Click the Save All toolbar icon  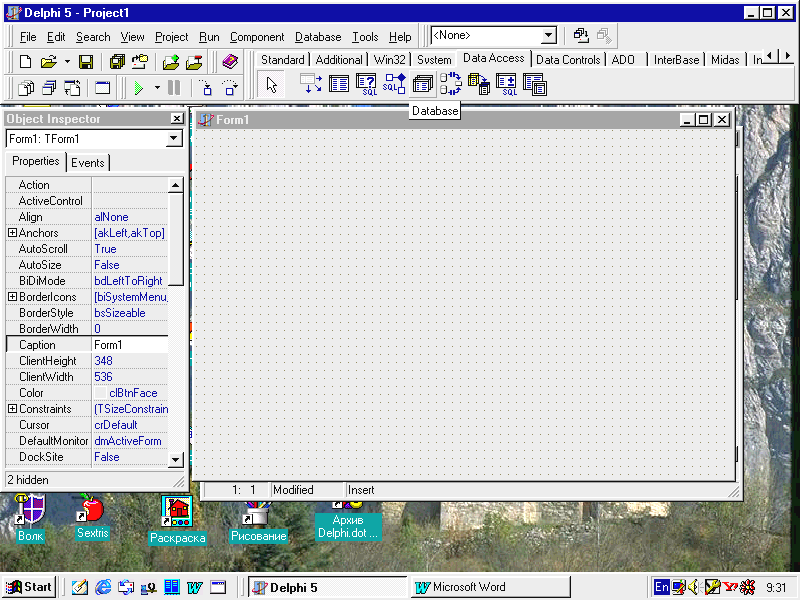point(117,62)
